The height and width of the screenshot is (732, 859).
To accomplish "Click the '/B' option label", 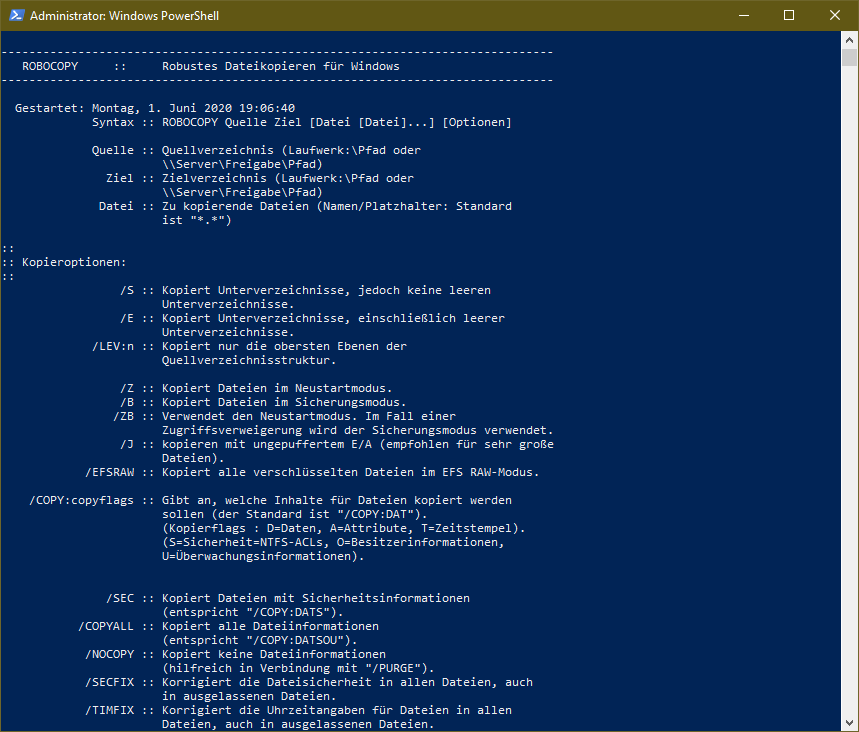I will [127, 402].
